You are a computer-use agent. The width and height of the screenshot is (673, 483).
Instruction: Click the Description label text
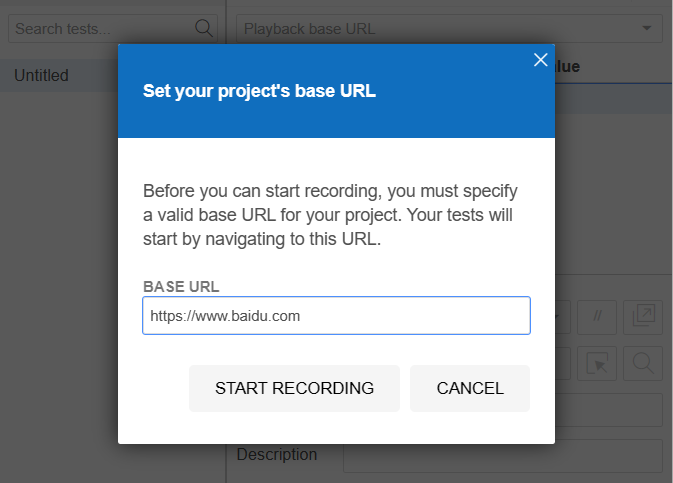tap(277, 454)
